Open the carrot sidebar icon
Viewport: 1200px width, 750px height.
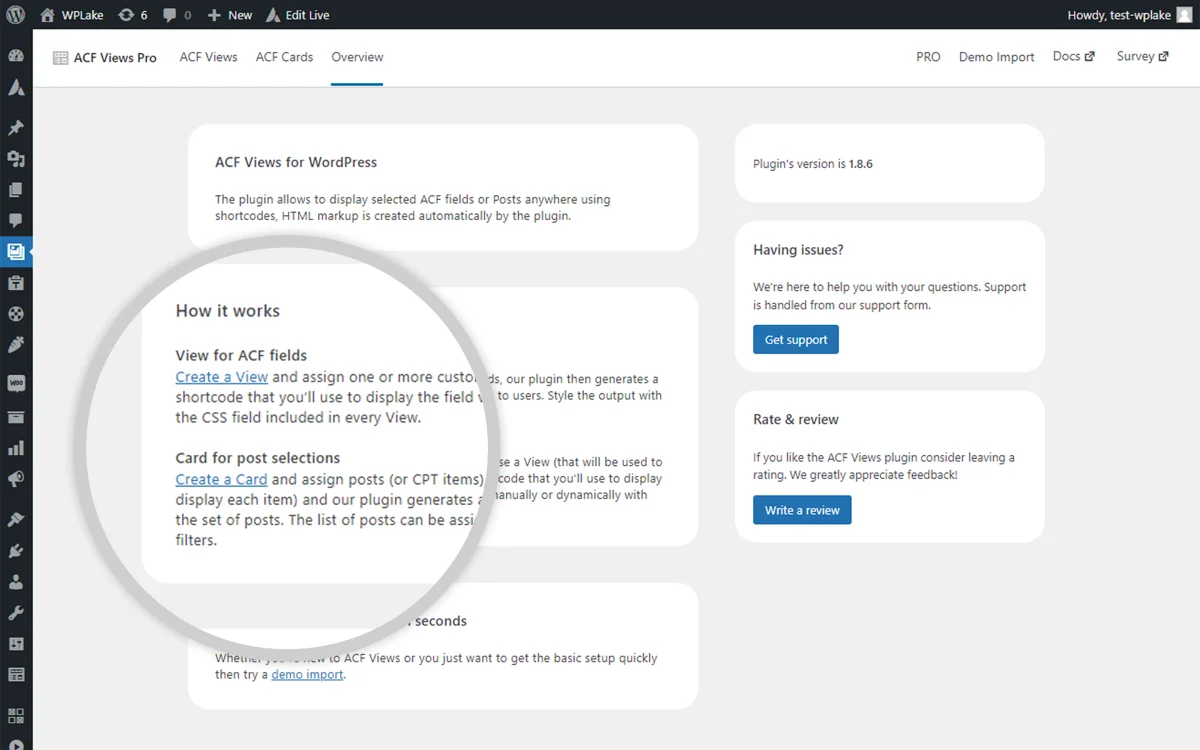[x=16, y=345]
